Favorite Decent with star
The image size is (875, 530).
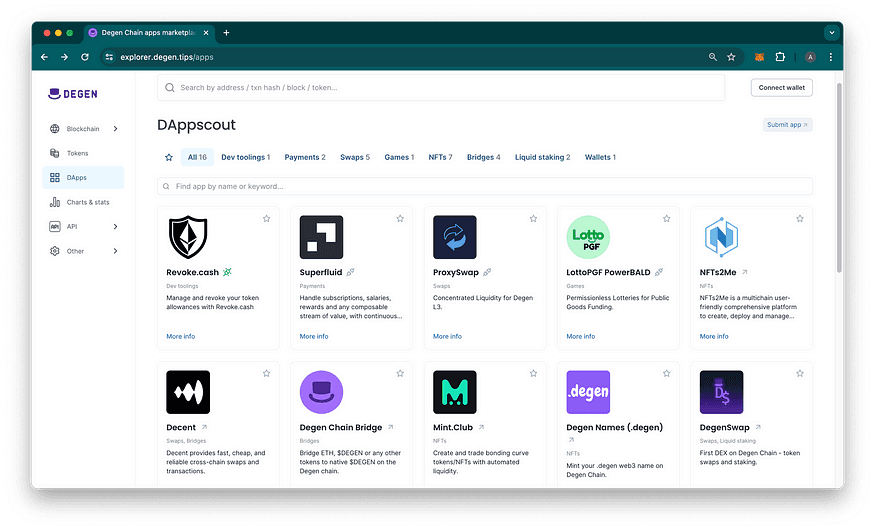(x=267, y=373)
